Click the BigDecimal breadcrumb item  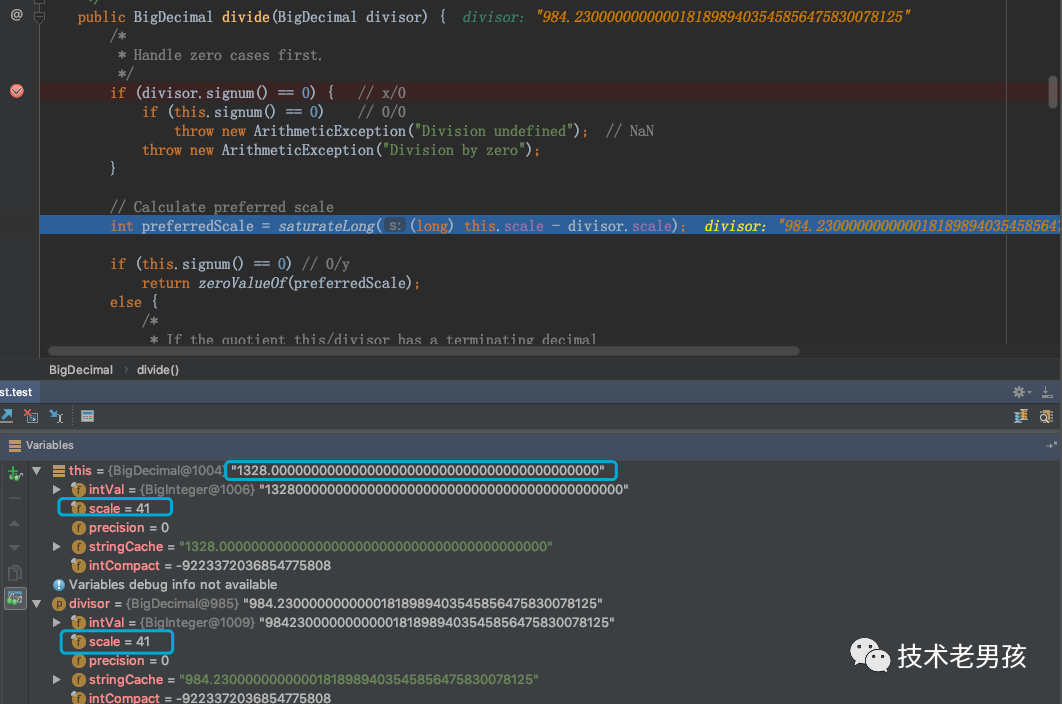click(81, 370)
